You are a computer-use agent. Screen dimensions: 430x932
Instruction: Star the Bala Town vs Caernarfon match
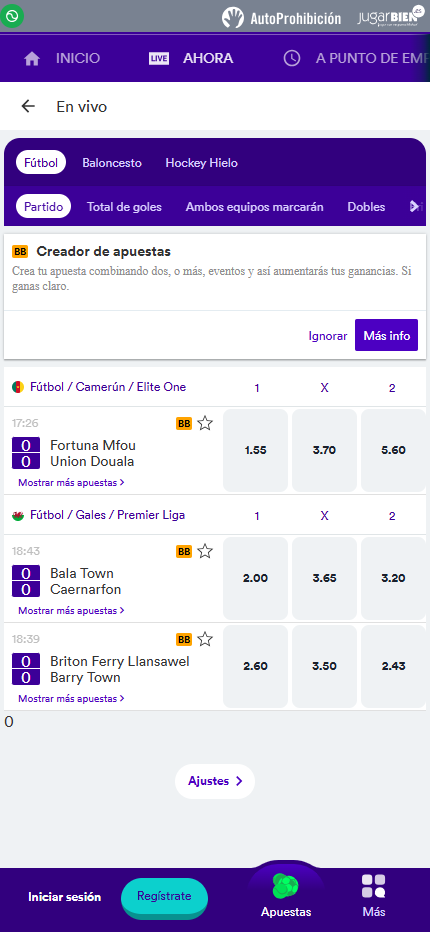point(205,551)
